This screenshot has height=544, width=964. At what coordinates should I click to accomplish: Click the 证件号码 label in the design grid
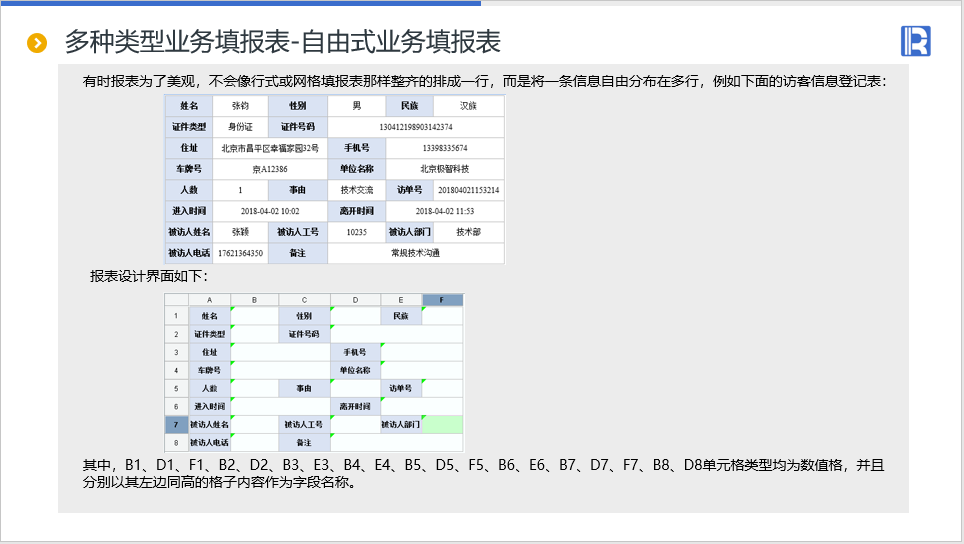(304, 334)
